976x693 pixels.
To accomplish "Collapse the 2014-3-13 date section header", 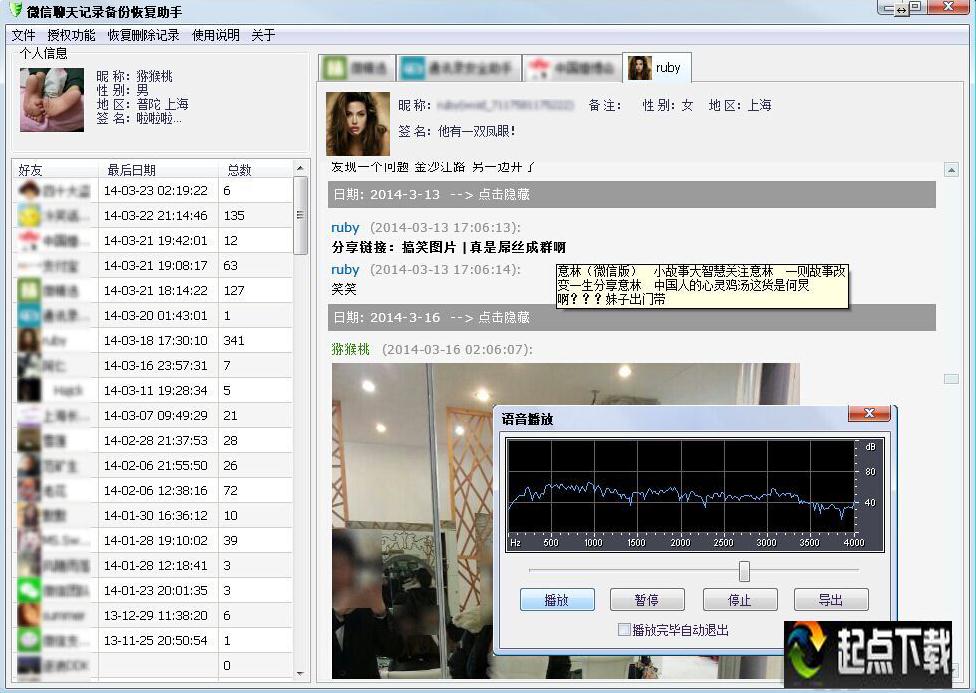I will coord(631,194).
